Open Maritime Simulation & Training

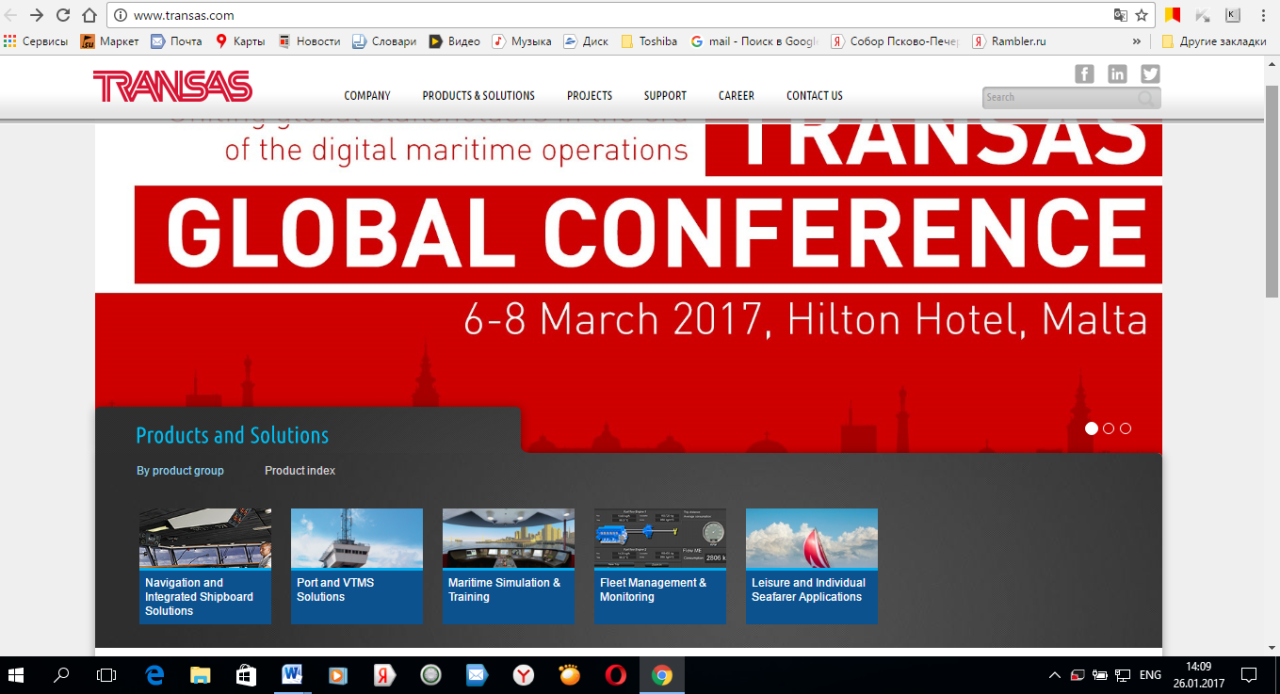click(x=508, y=566)
